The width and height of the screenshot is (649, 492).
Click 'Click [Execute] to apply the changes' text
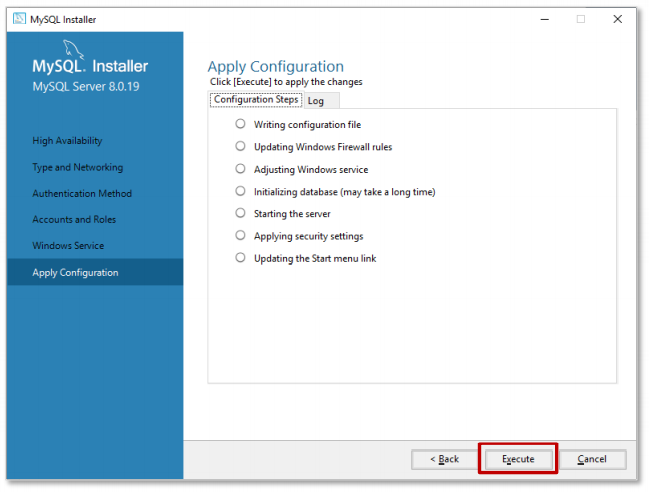286,82
